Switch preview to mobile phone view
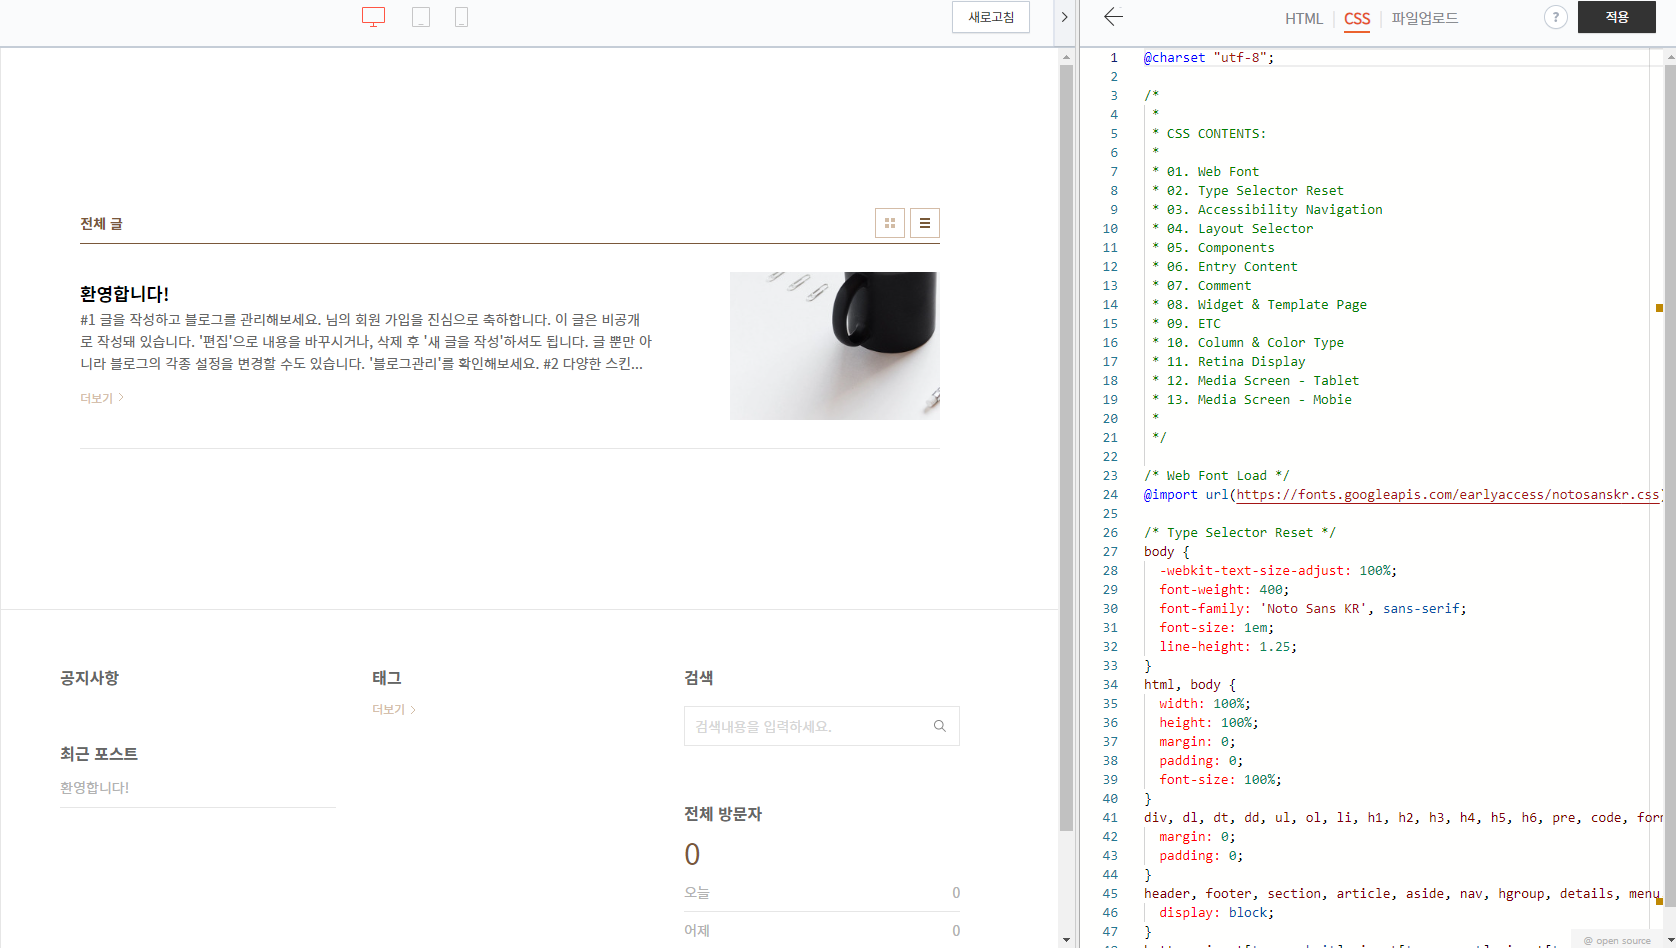Screen dimensions: 1676x948 [x=461, y=16]
